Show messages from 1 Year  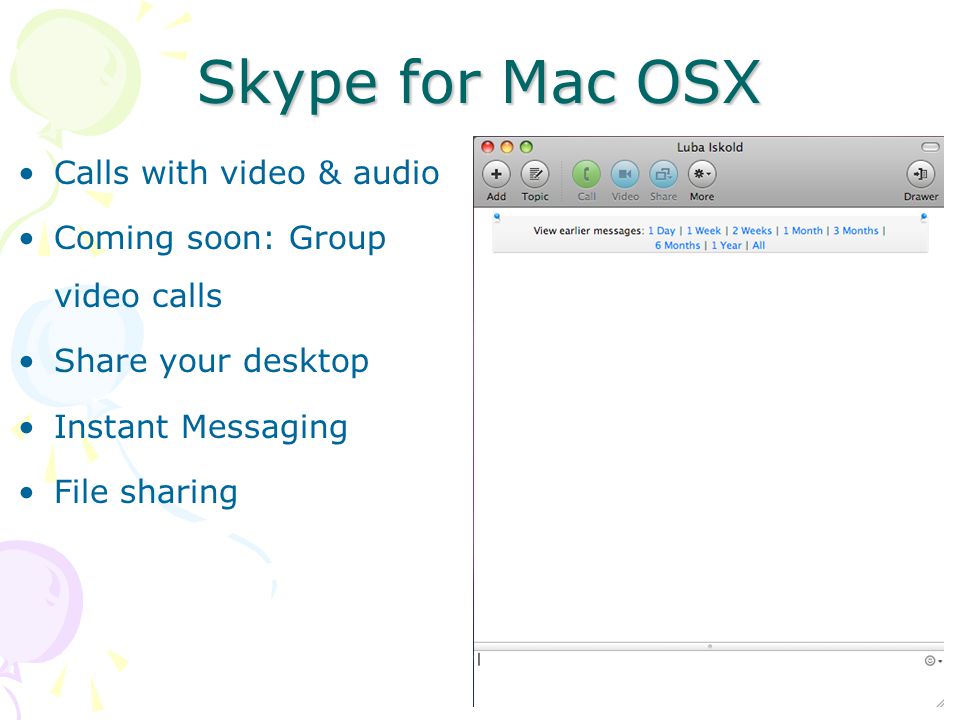click(x=726, y=246)
